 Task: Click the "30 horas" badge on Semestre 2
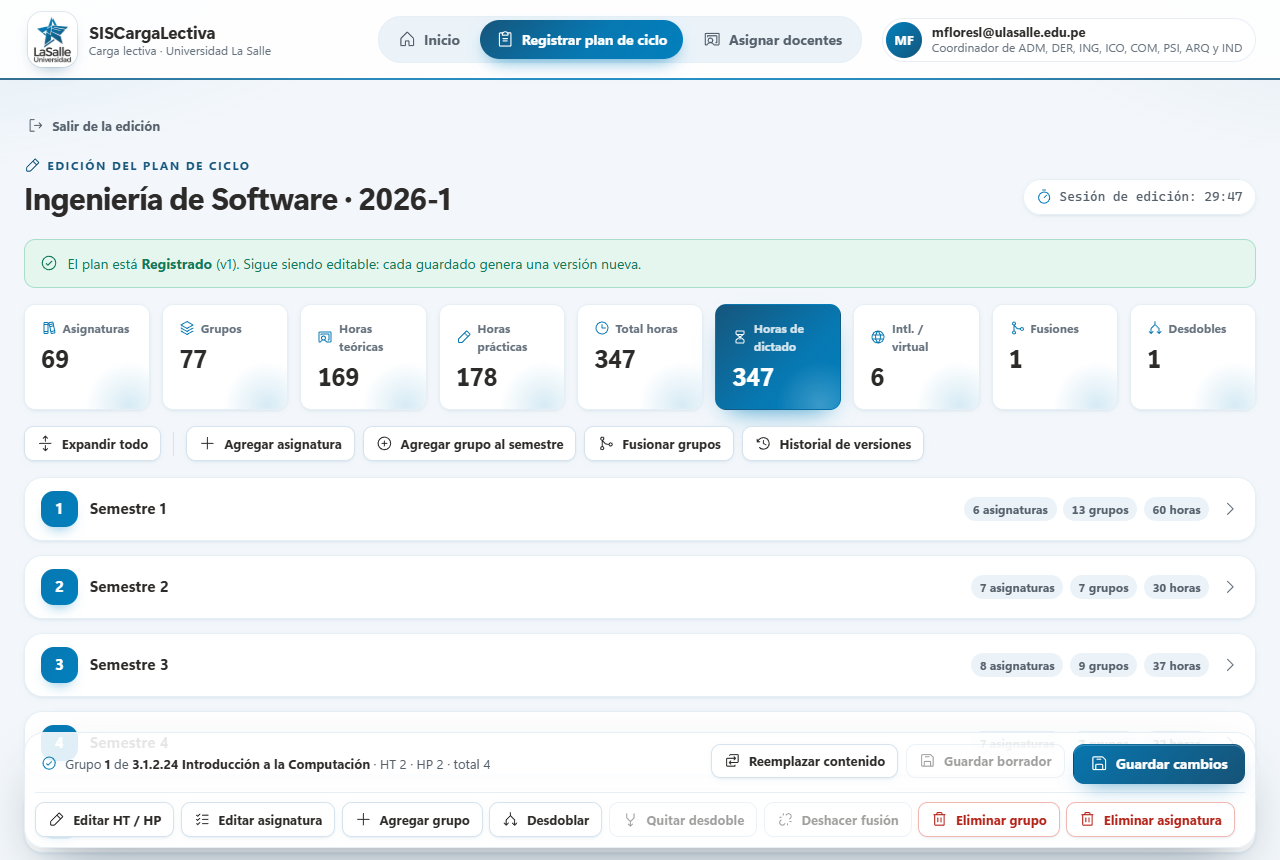tap(1176, 588)
